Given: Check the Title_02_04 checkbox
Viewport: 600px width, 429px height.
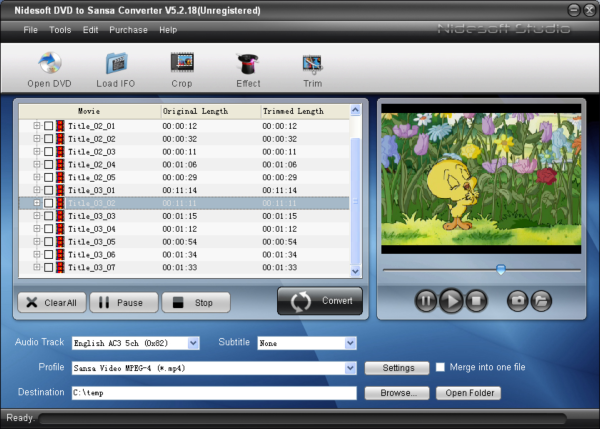Looking at the screenshot, I should point(49,165).
